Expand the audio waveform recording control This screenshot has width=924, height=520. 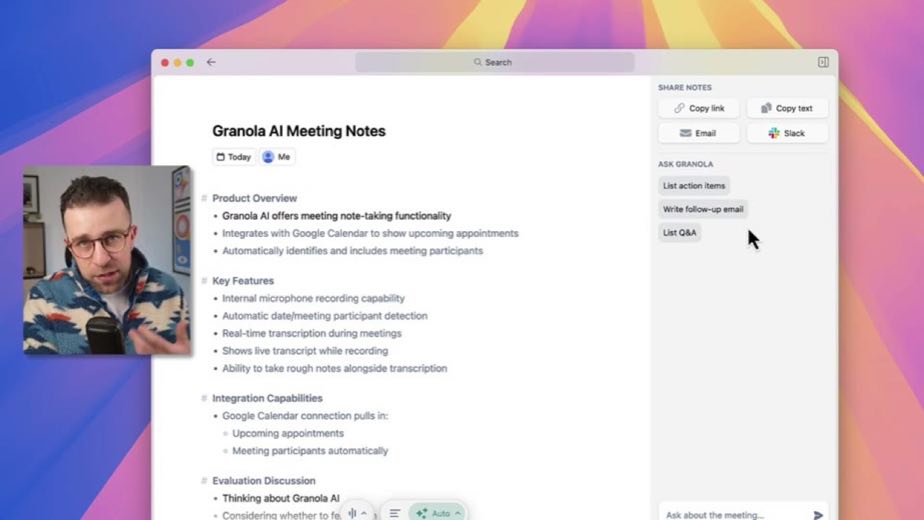click(358, 513)
